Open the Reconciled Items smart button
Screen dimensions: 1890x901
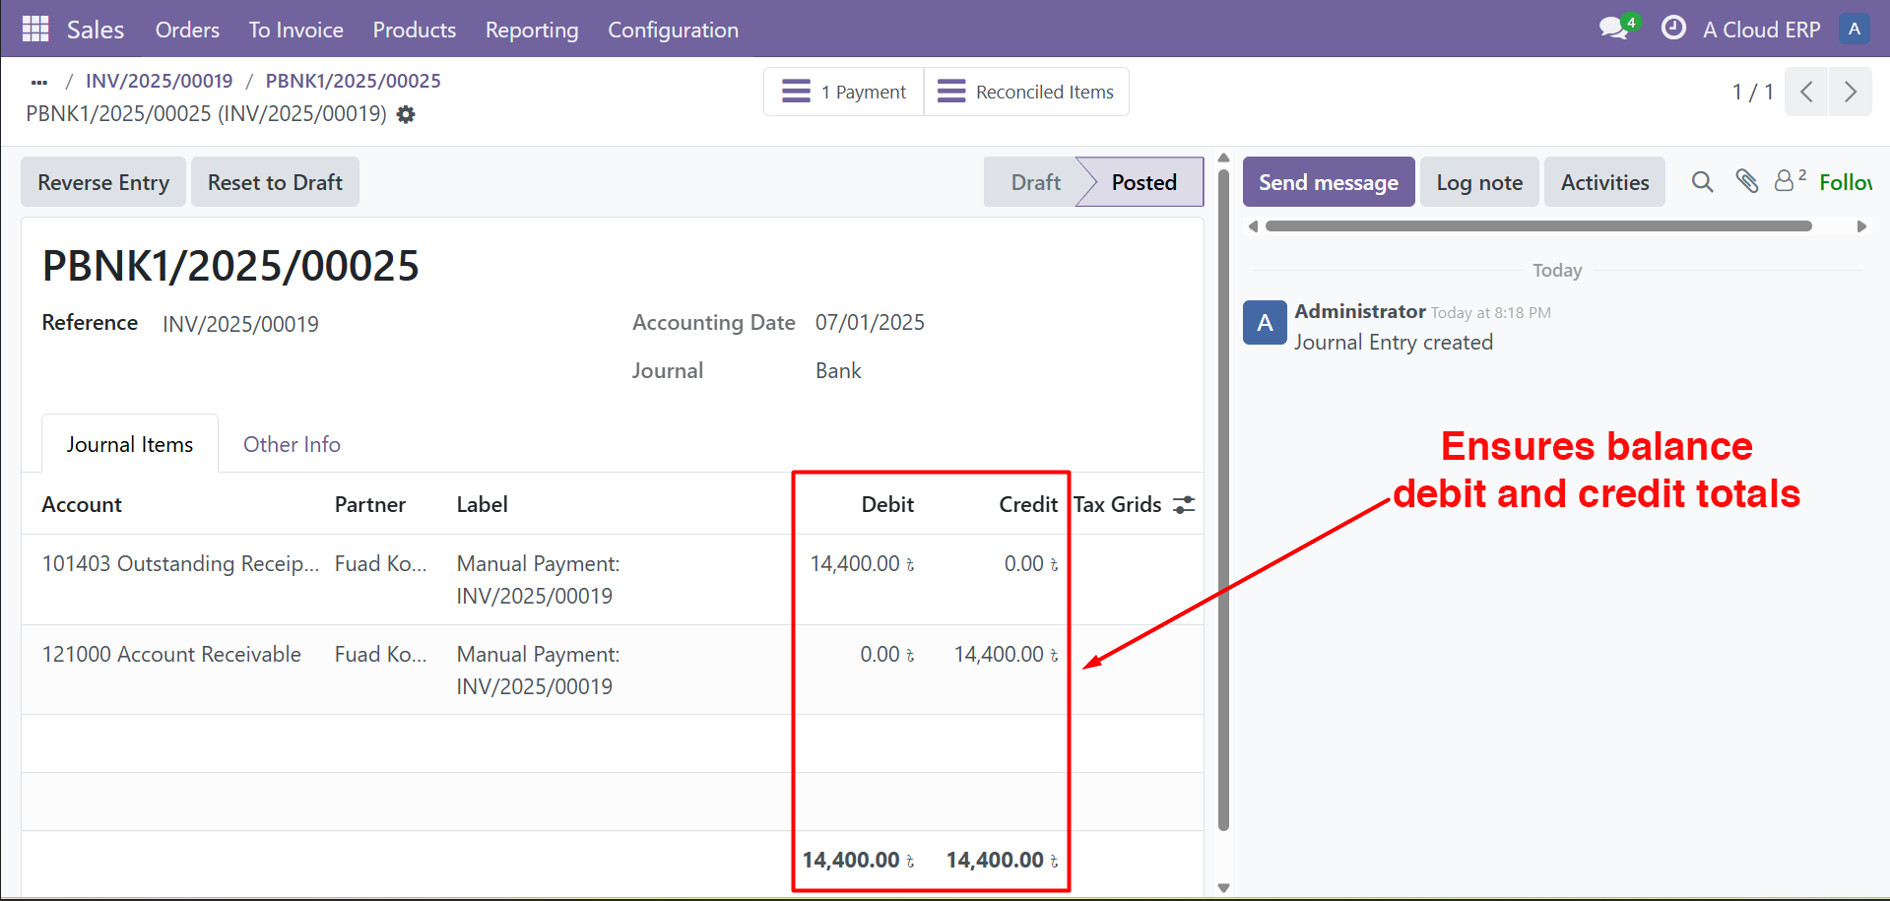(x=1026, y=92)
